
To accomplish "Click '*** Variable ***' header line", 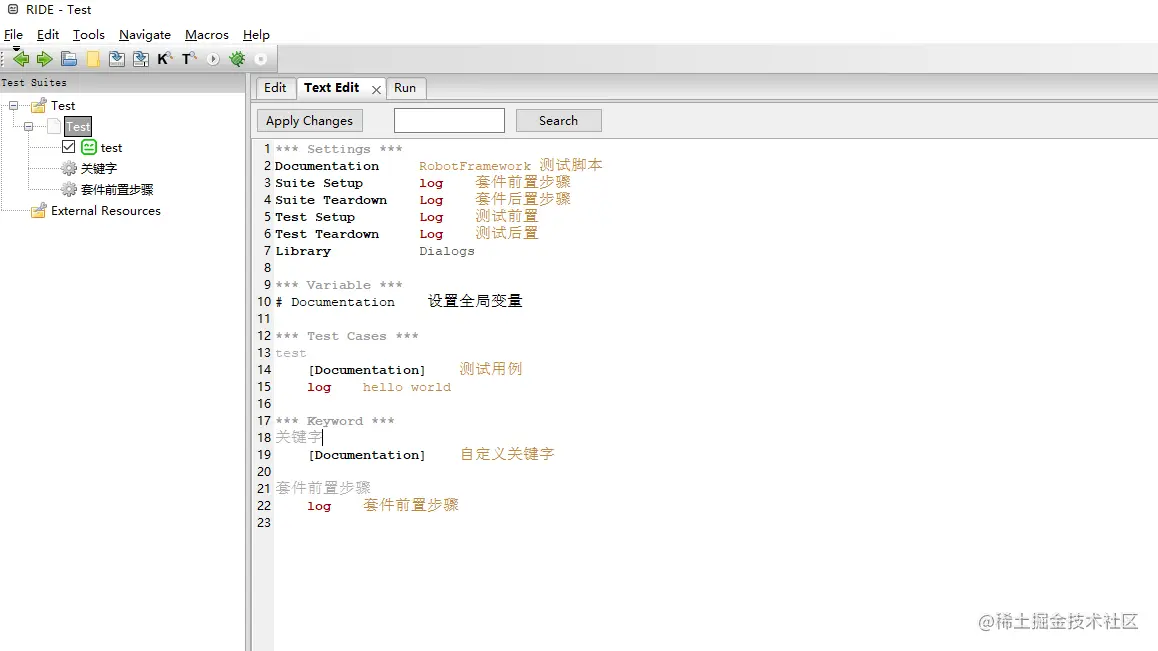I will pos(339,285).
